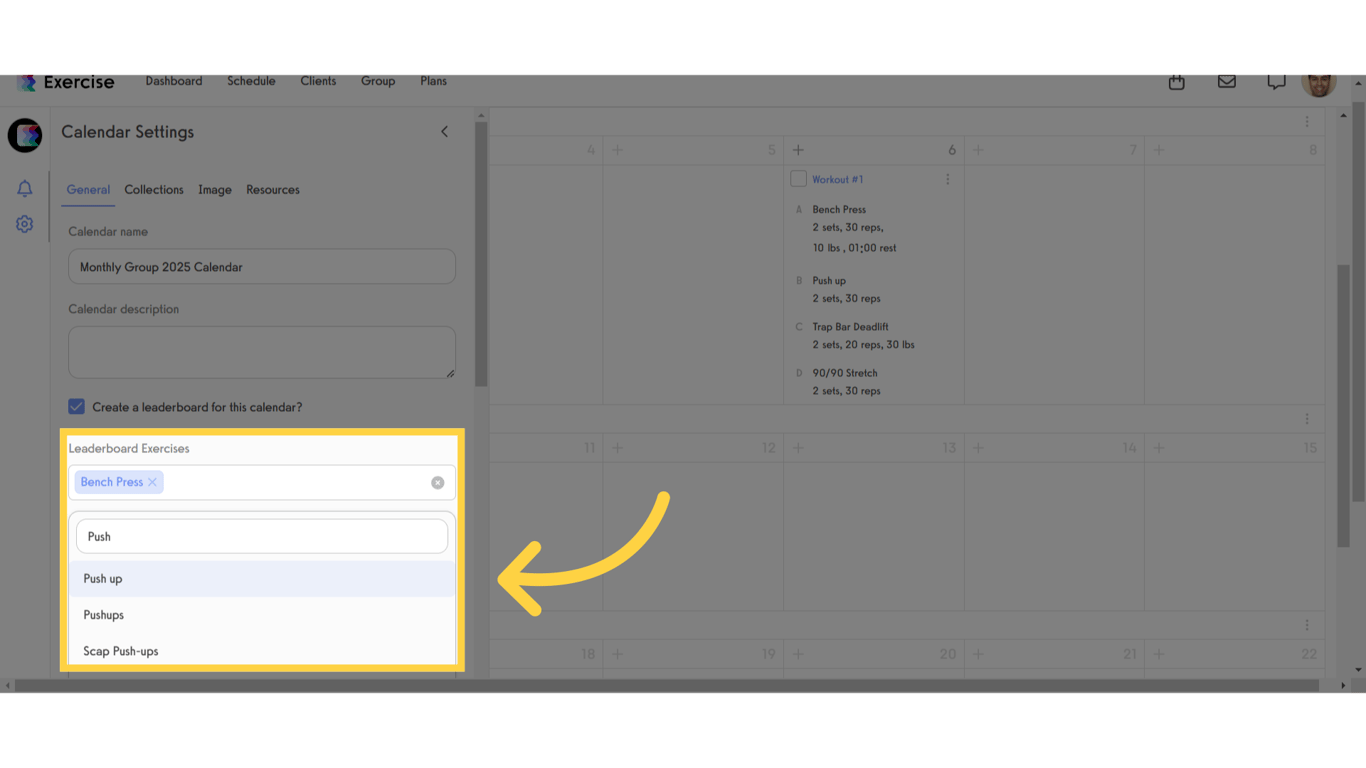The width and height of the screenshot is (1366, 768).
Task: Click the exercise search field containing Push
Action: 262,537
